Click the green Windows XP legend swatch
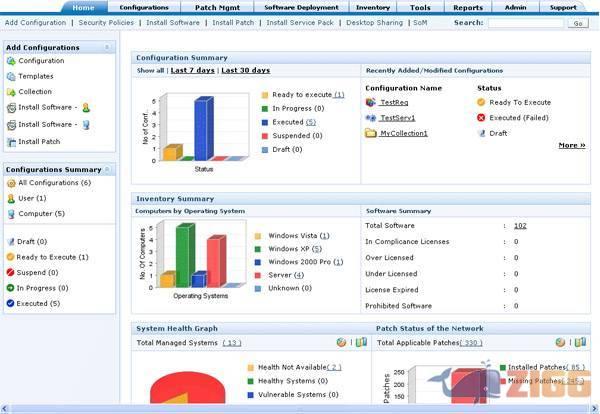The width and height of the screenshot is (600, 414). tap(258, 249)
